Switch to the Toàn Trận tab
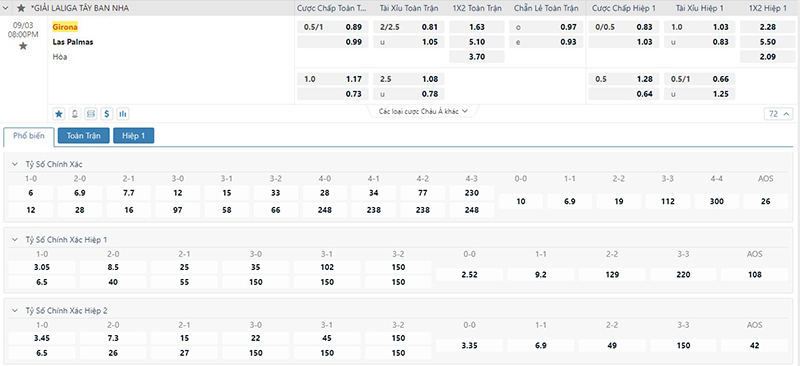Viewport: 800px width, 366px height. [x=84, y=136]
